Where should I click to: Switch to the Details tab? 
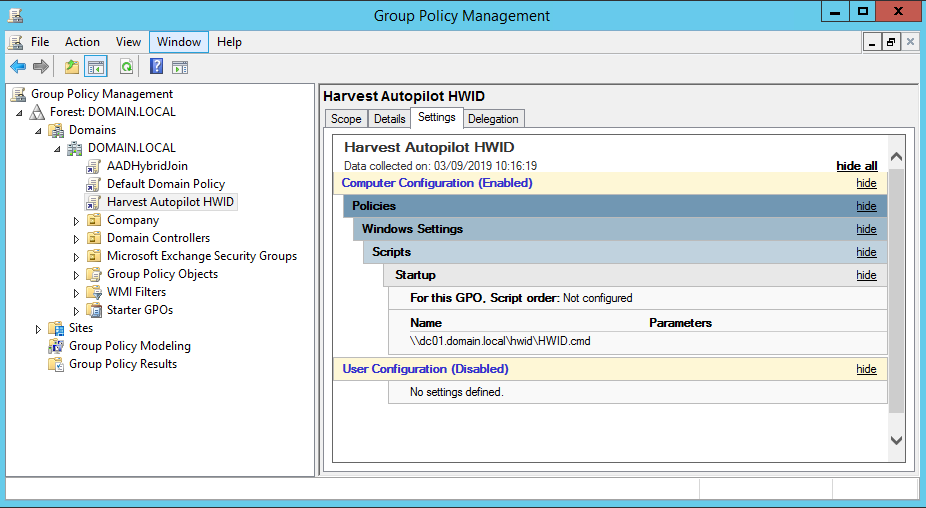click(x=390, y=119)
